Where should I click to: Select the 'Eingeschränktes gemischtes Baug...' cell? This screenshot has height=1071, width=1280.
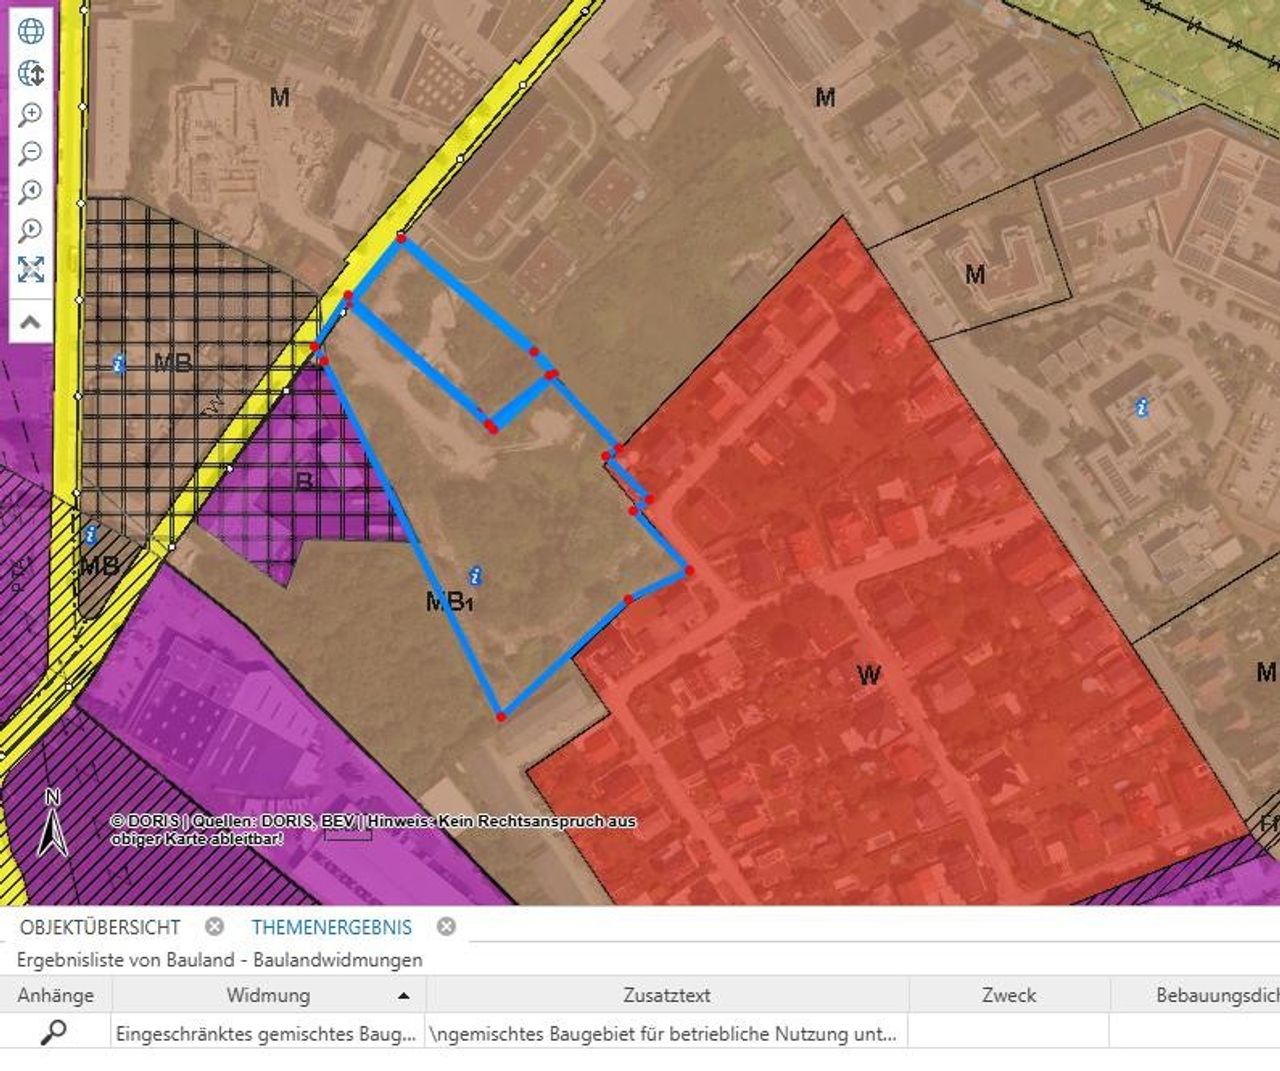pos(266,1034)
